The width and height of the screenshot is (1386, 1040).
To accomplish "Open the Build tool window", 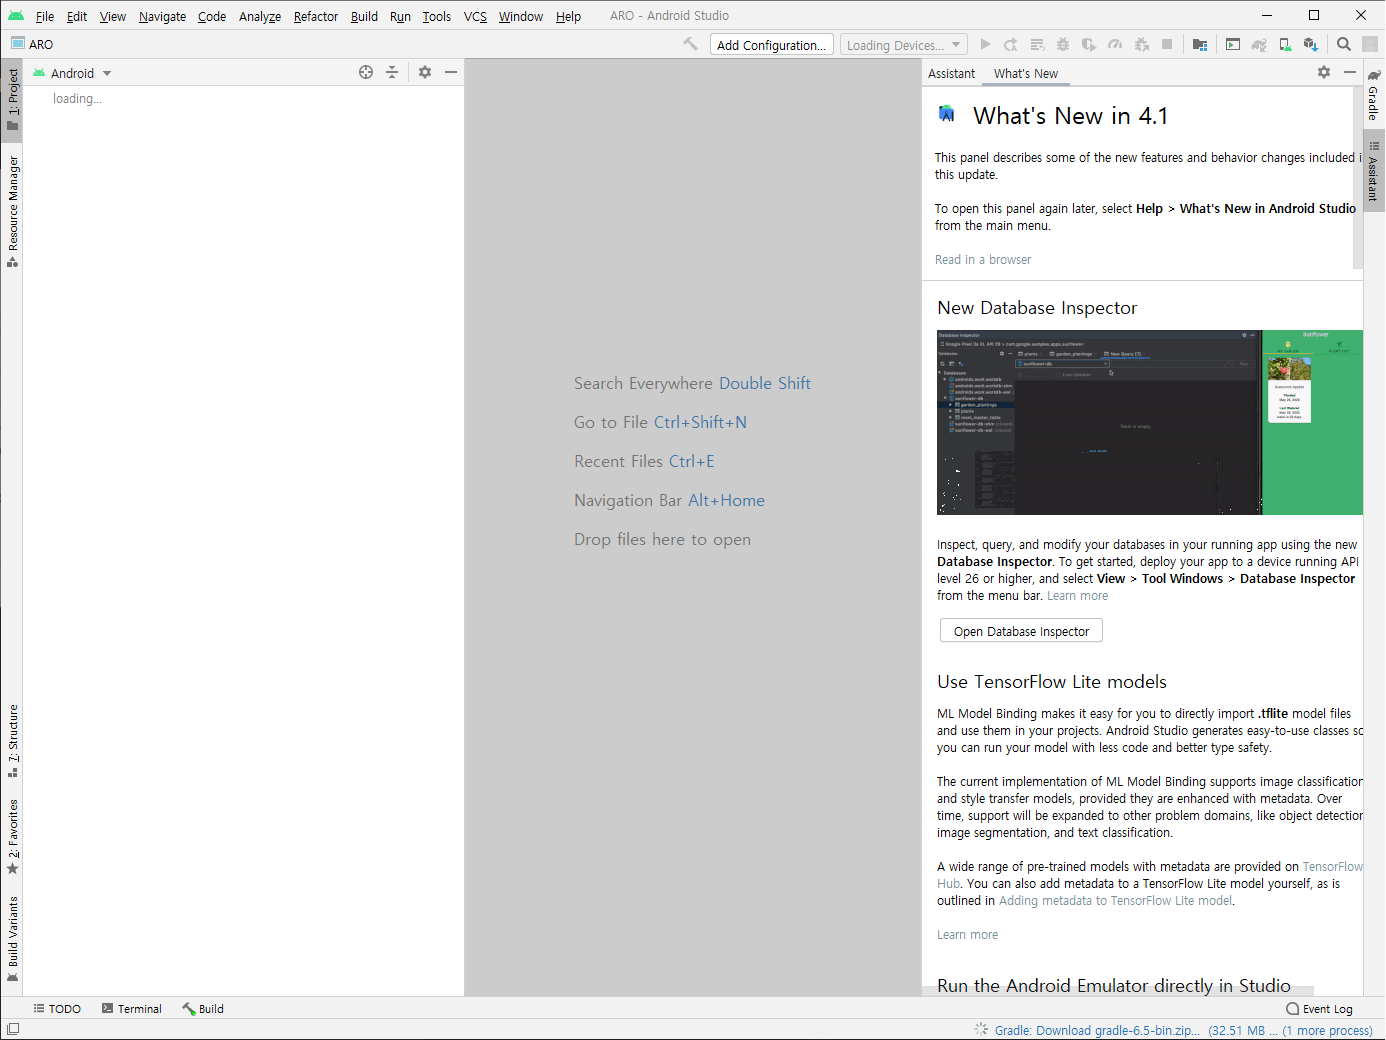I will pyautogui.click(x=203, y=1009).
